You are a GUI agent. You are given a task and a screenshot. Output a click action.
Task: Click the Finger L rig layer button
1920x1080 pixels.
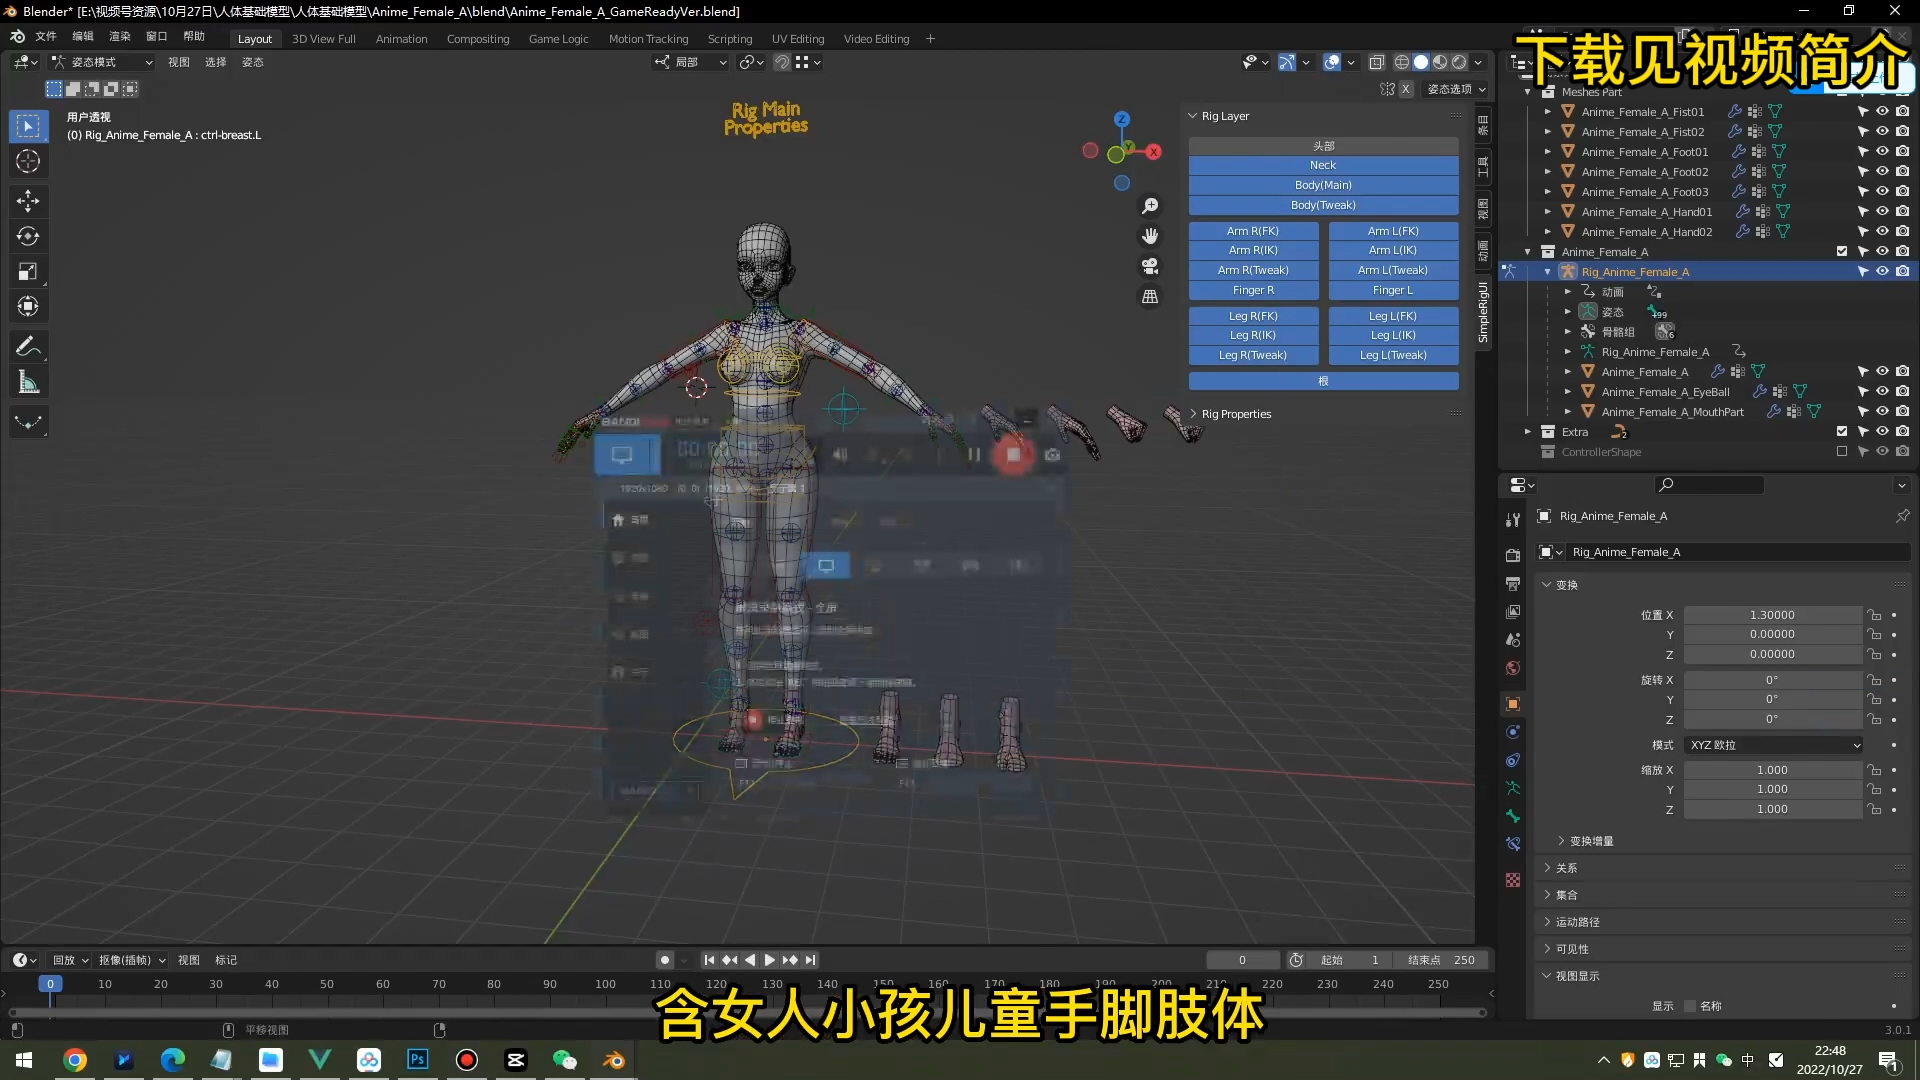click(1392, 290)
